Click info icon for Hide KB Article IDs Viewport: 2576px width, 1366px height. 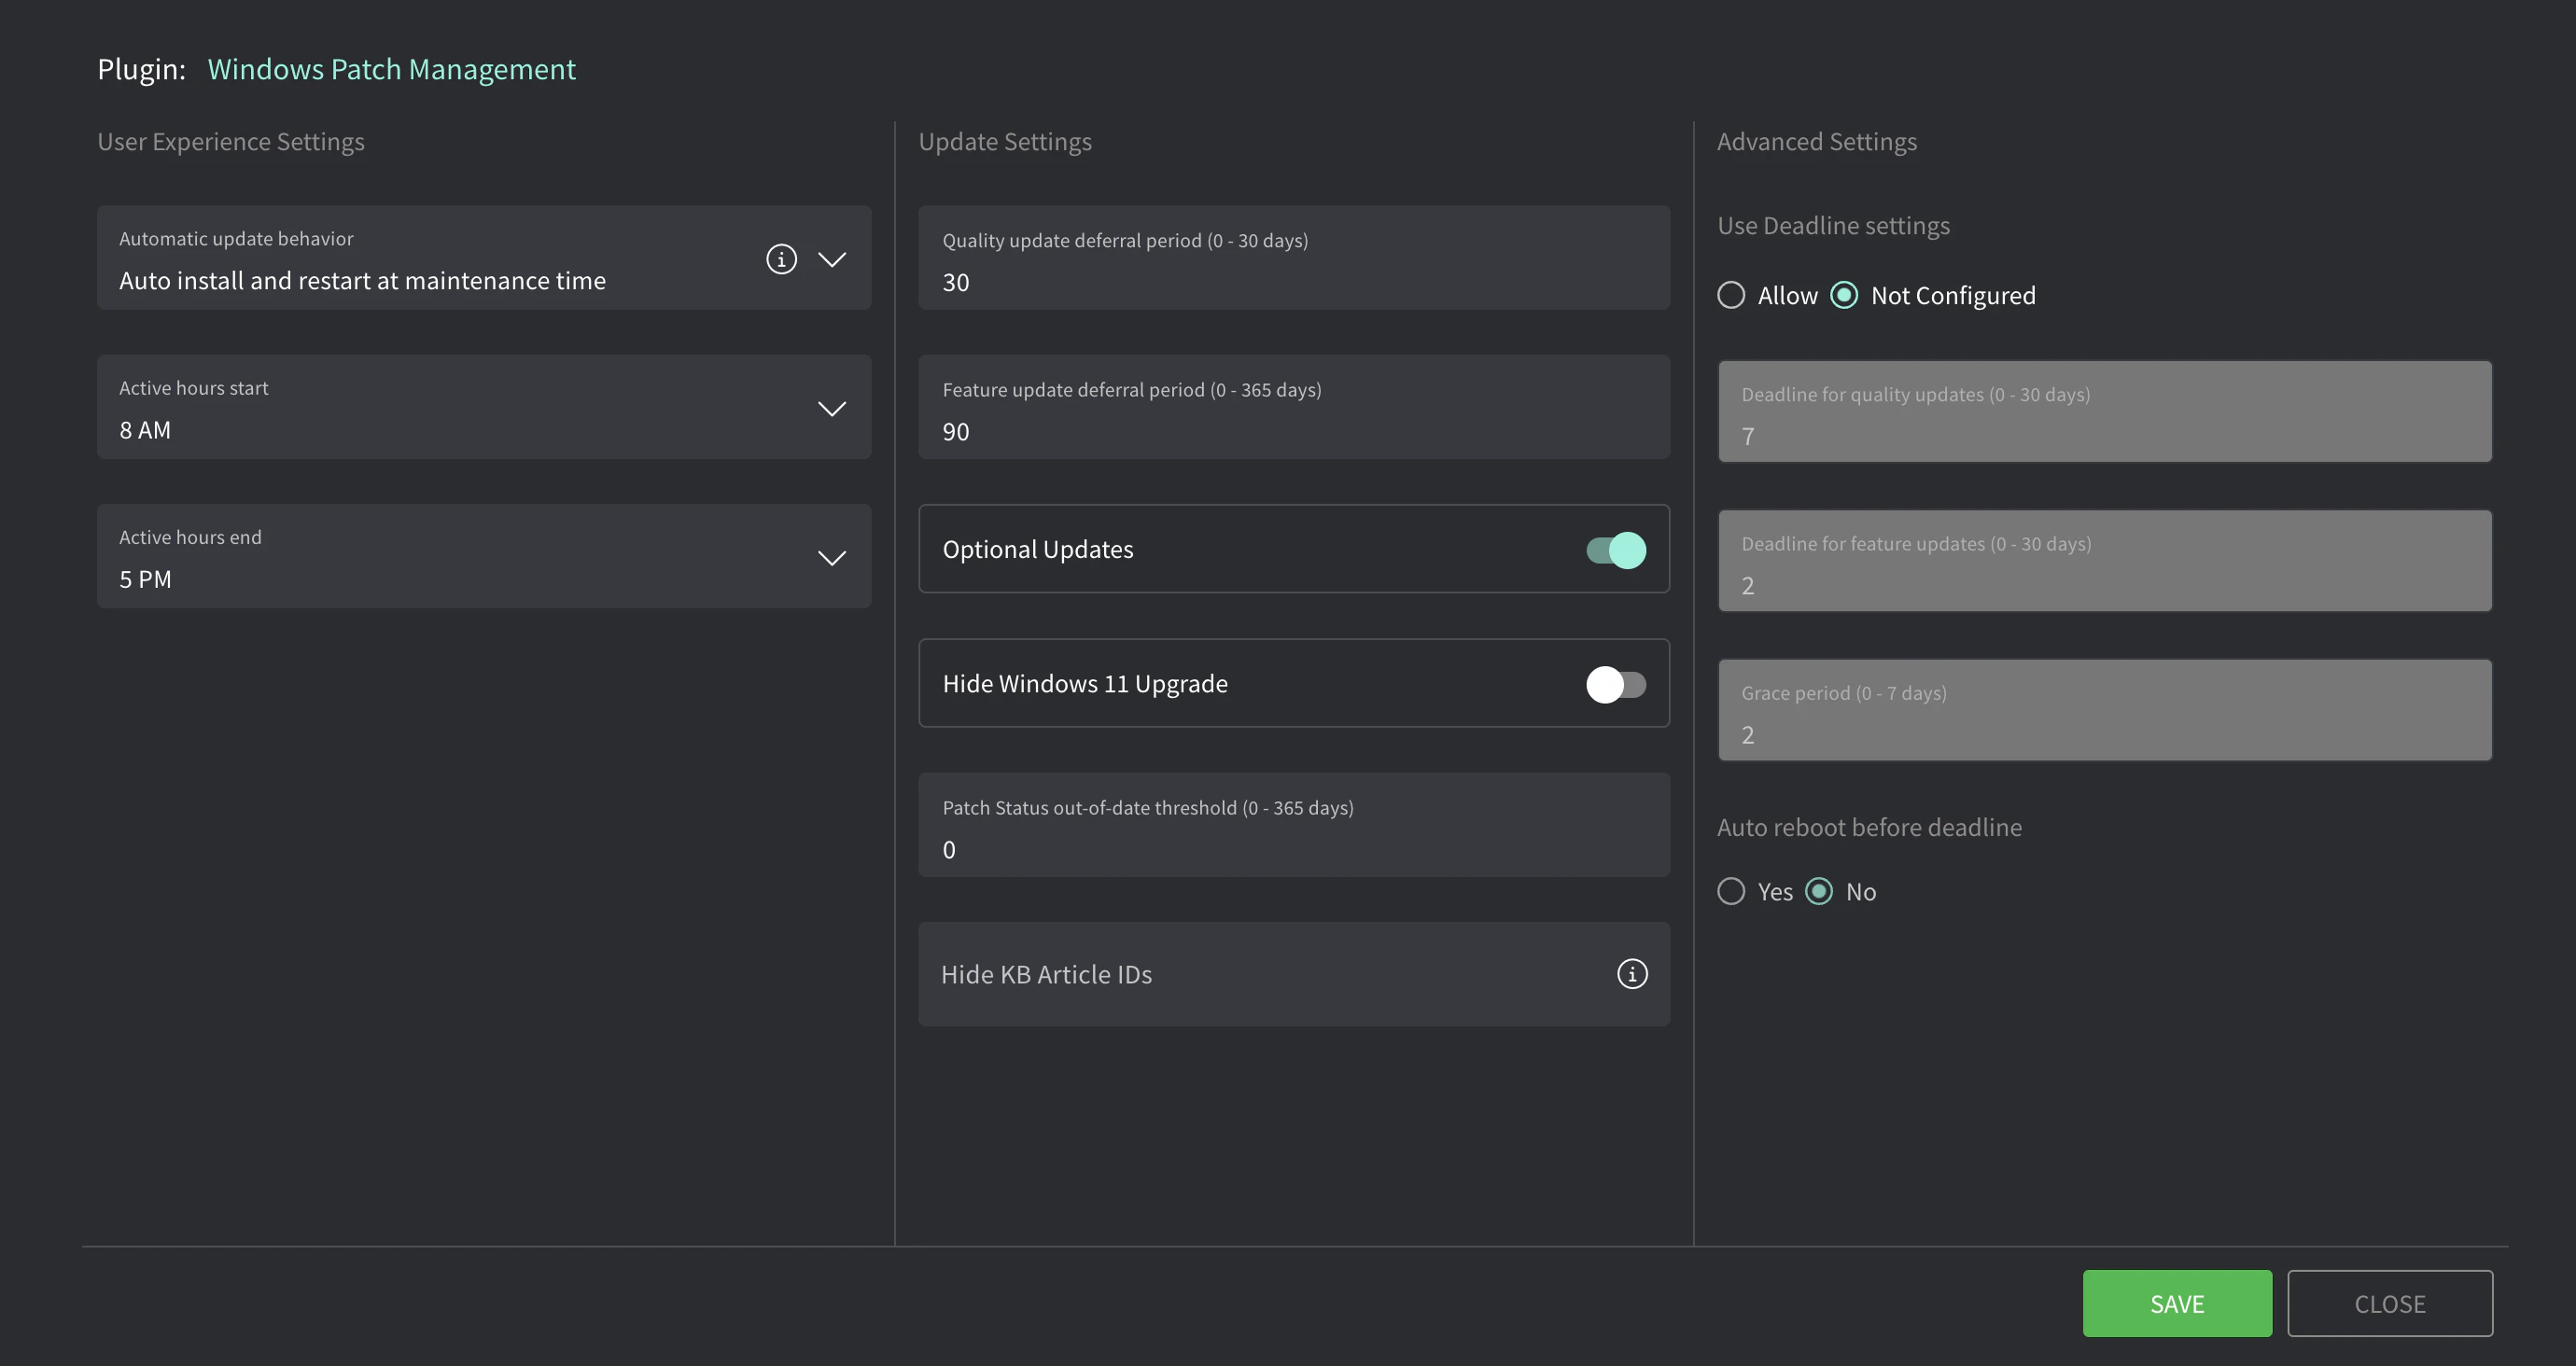click(x=1632, y=974)
